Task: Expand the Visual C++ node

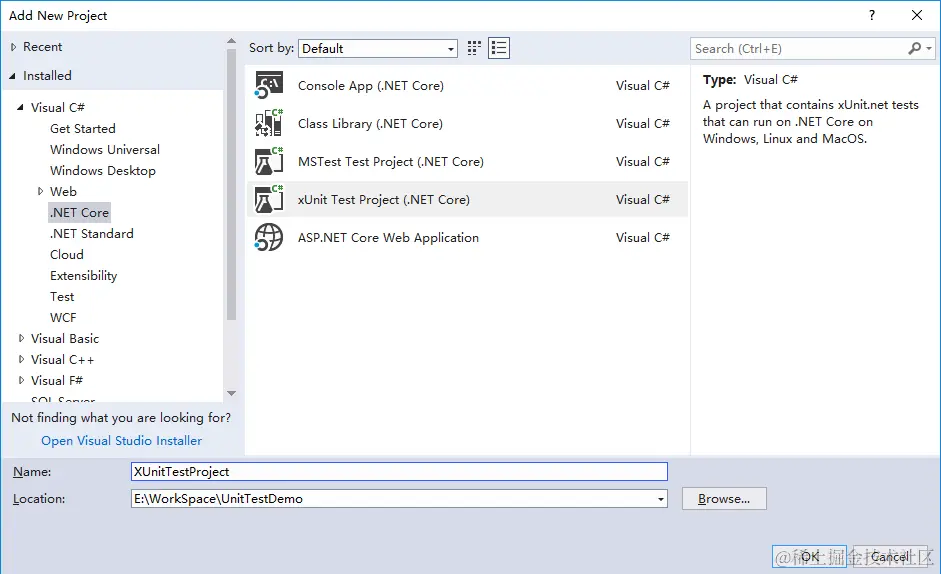Action: point(22,360)
